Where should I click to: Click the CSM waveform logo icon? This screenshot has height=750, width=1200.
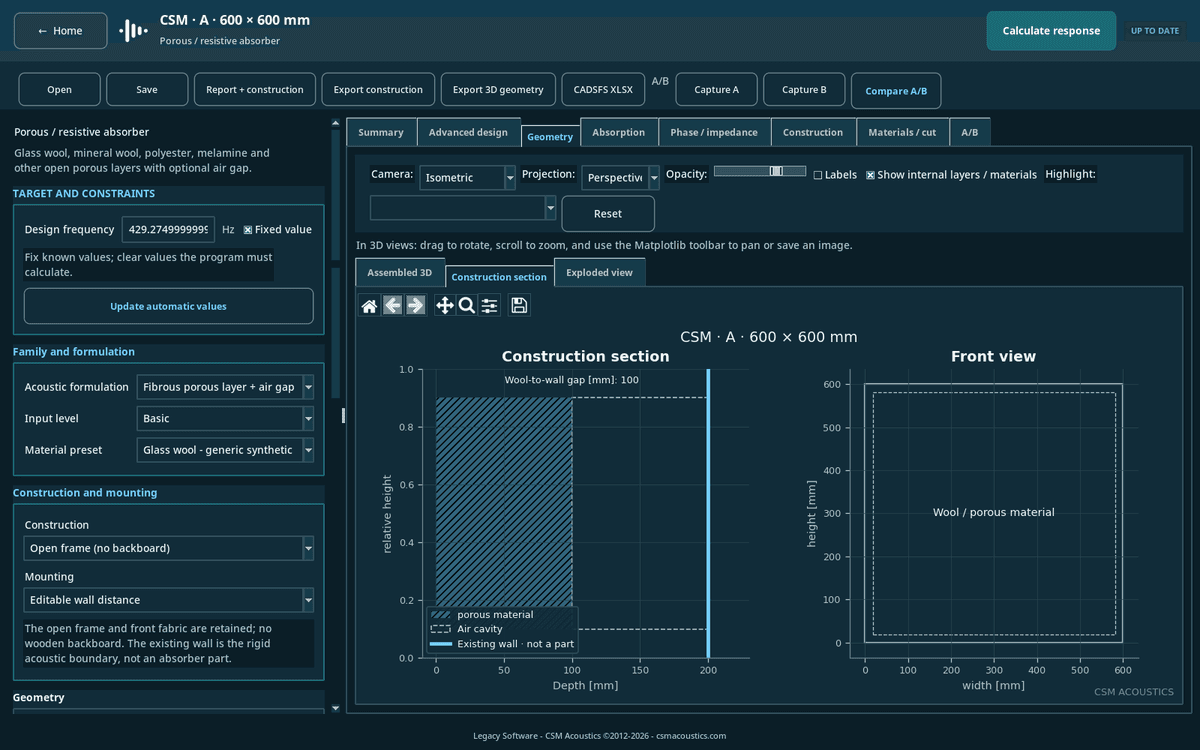pyautogui.click(x=133, y=31)
